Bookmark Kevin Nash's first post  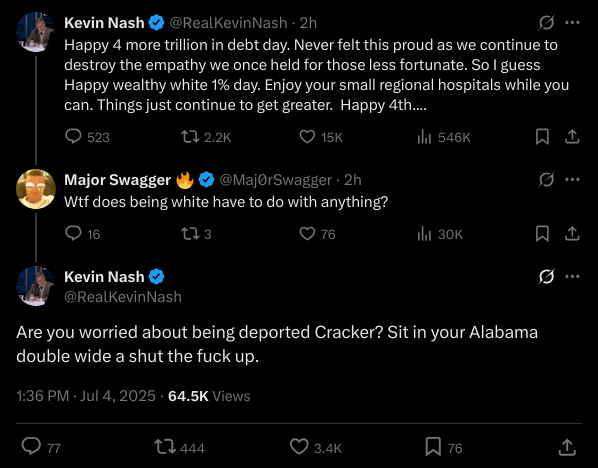pyautogui.click(x=542, y=137)
